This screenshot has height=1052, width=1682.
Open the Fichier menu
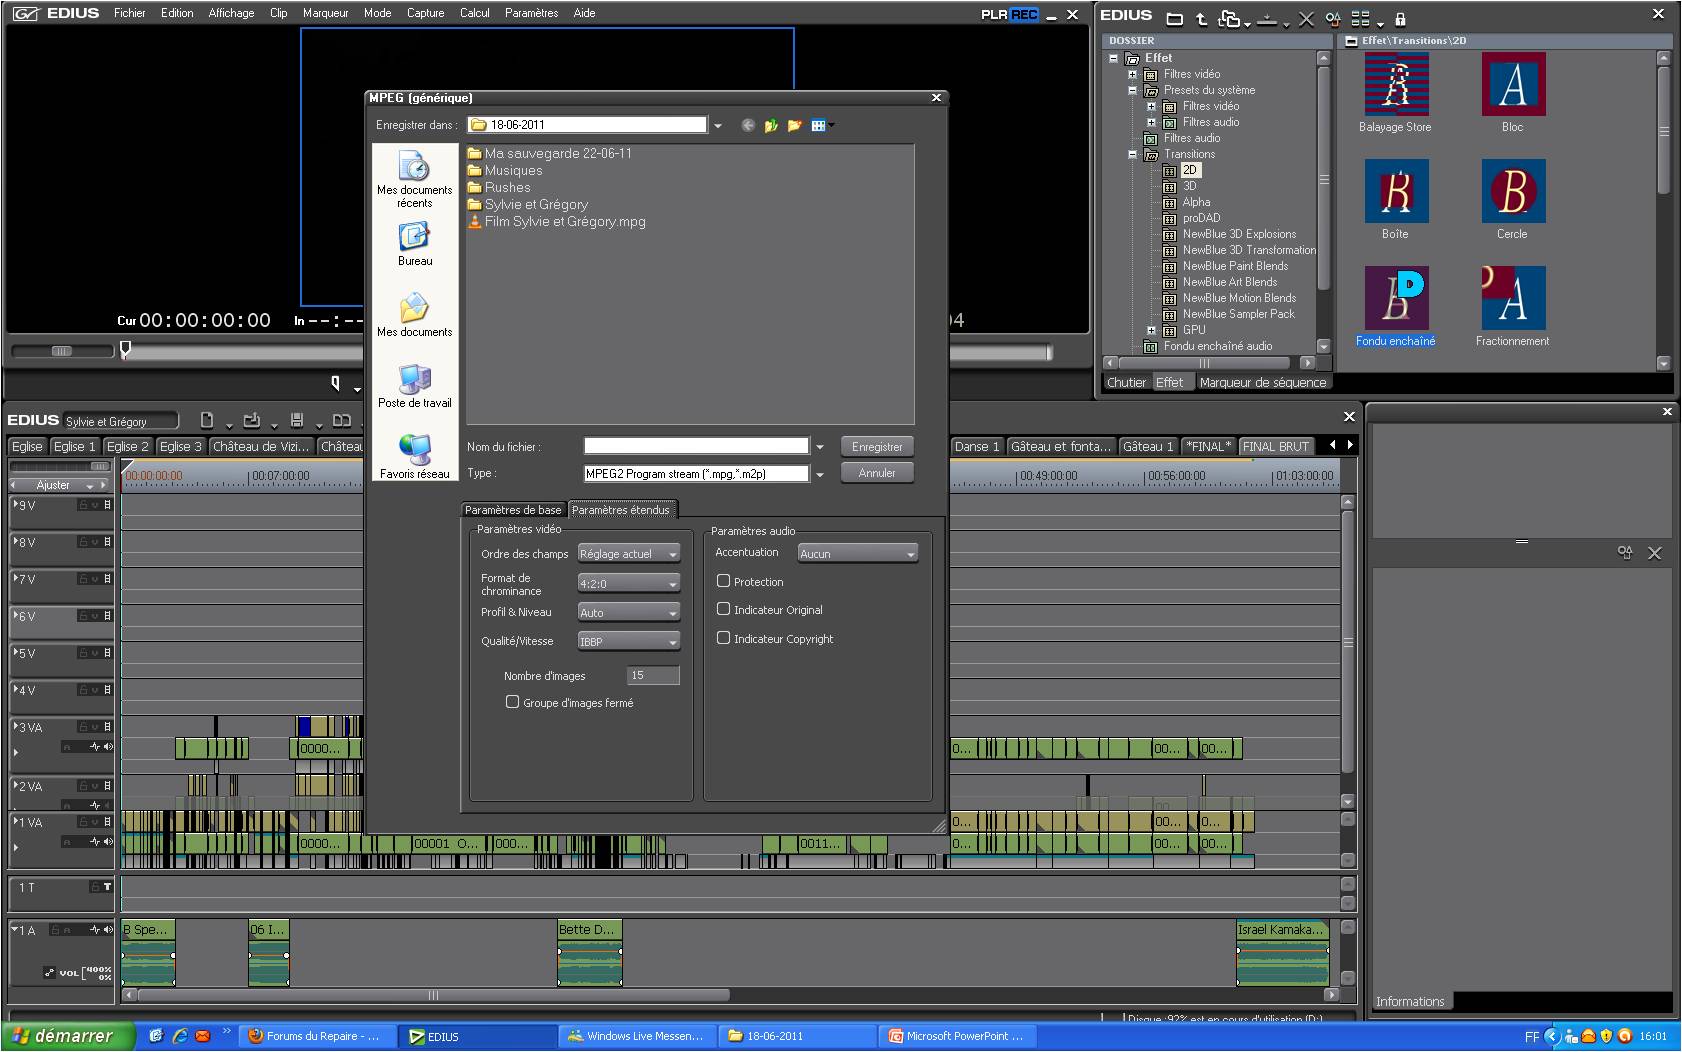tap(130, 13)
